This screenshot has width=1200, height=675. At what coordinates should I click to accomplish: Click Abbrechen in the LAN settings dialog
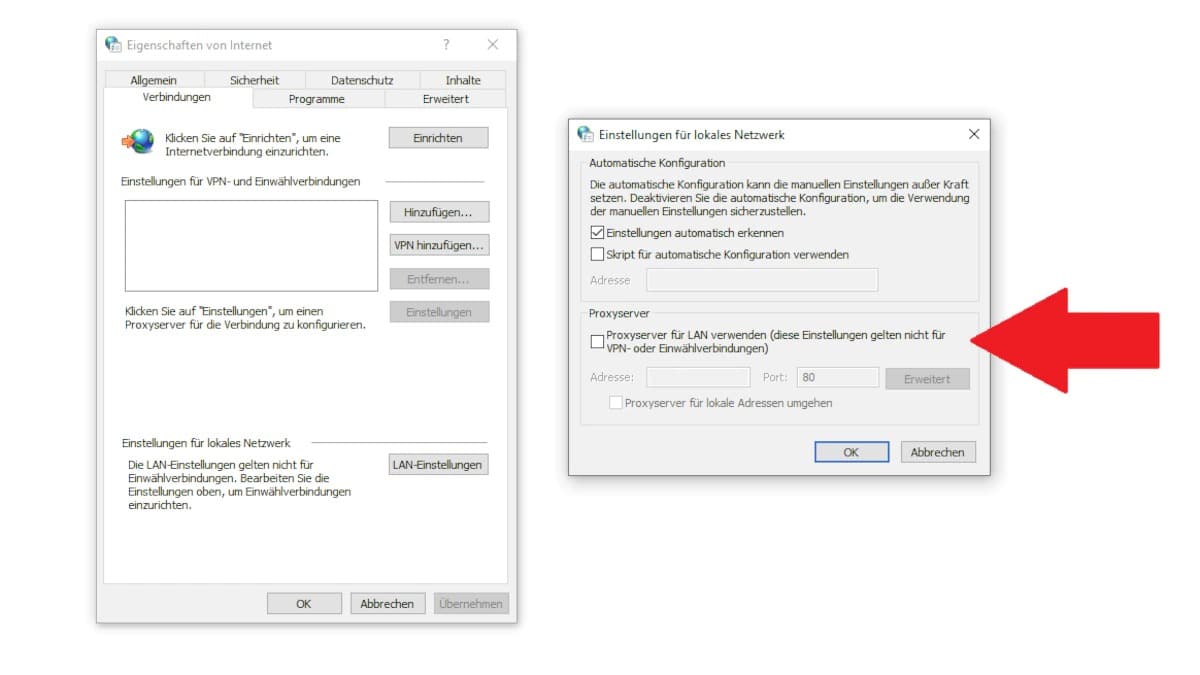(x=938, y=452)
